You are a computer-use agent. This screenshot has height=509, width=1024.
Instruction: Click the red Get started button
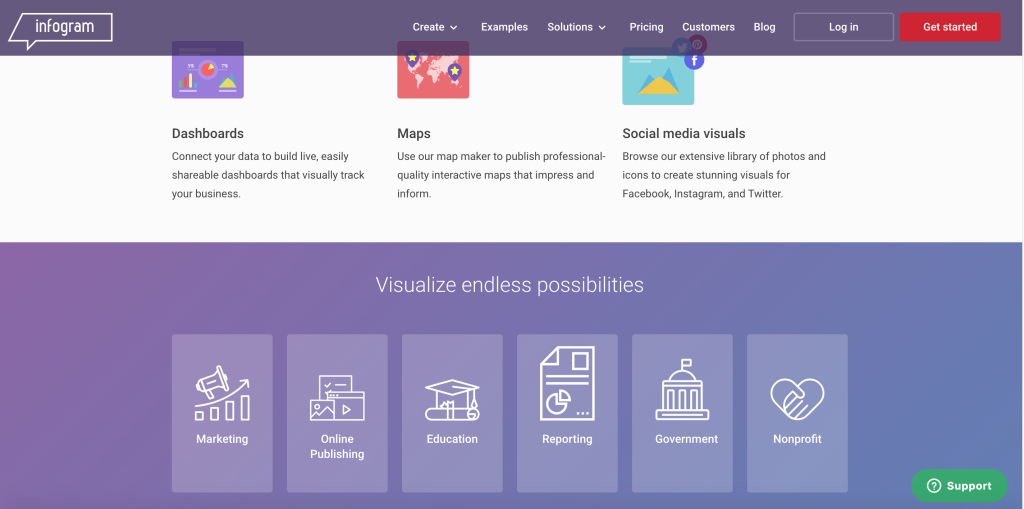pos(950,27)
